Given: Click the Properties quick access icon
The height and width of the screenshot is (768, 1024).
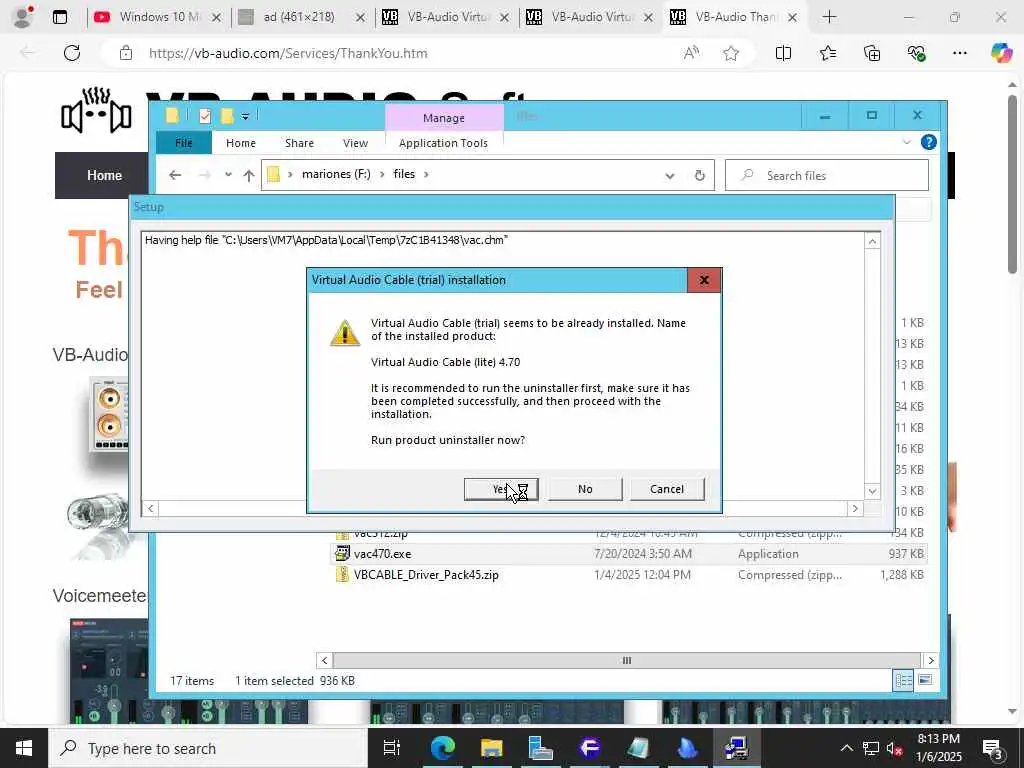Looking at the screenshot, I should [205, 116].
